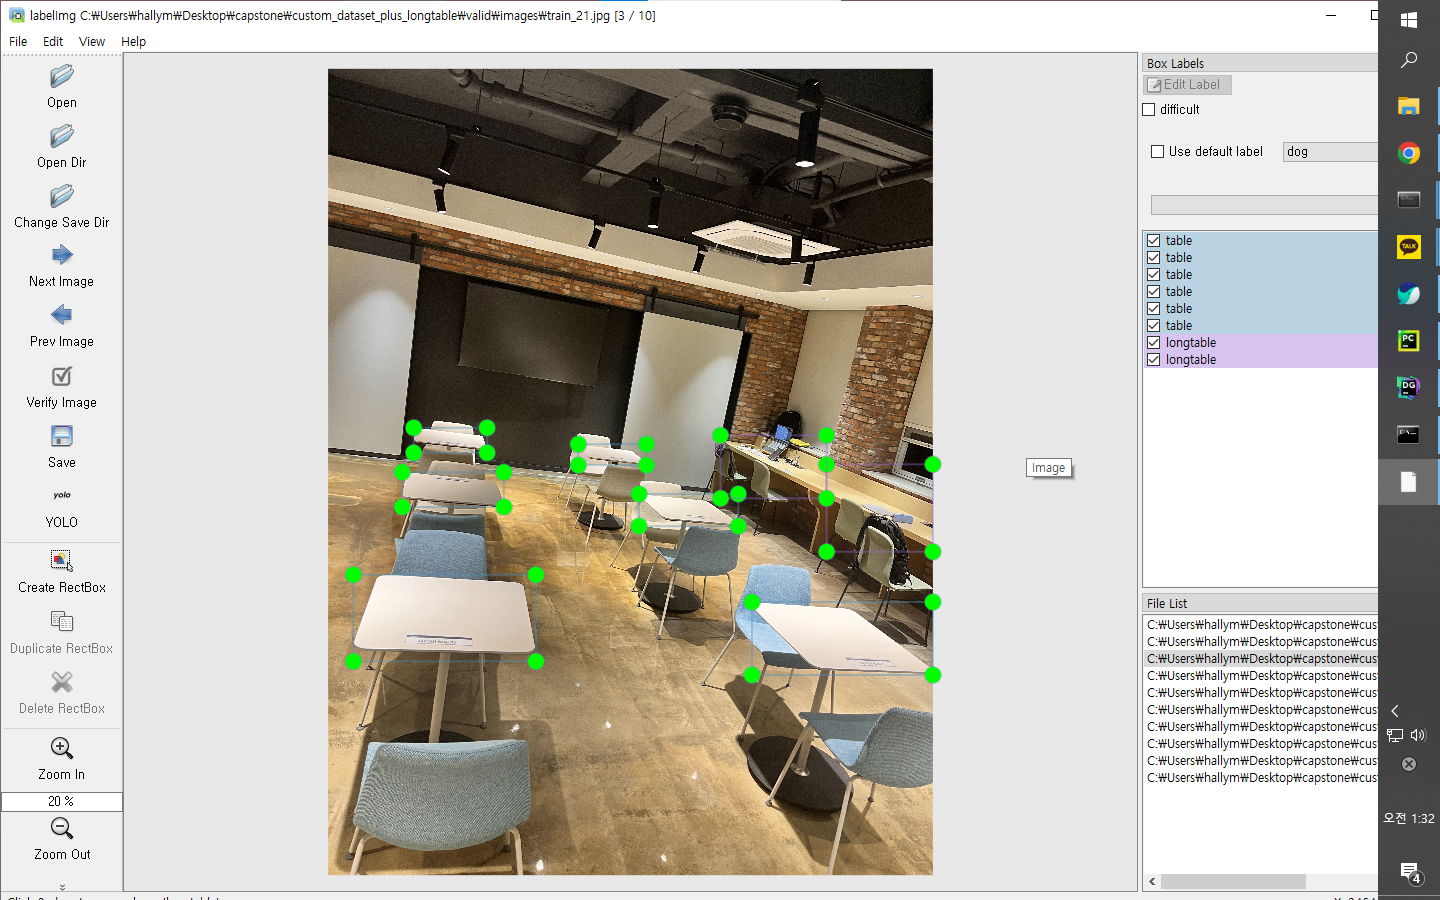Uncheck the sixth table label checkbox
The image size is (1440, 900).
pos(1153,326)
